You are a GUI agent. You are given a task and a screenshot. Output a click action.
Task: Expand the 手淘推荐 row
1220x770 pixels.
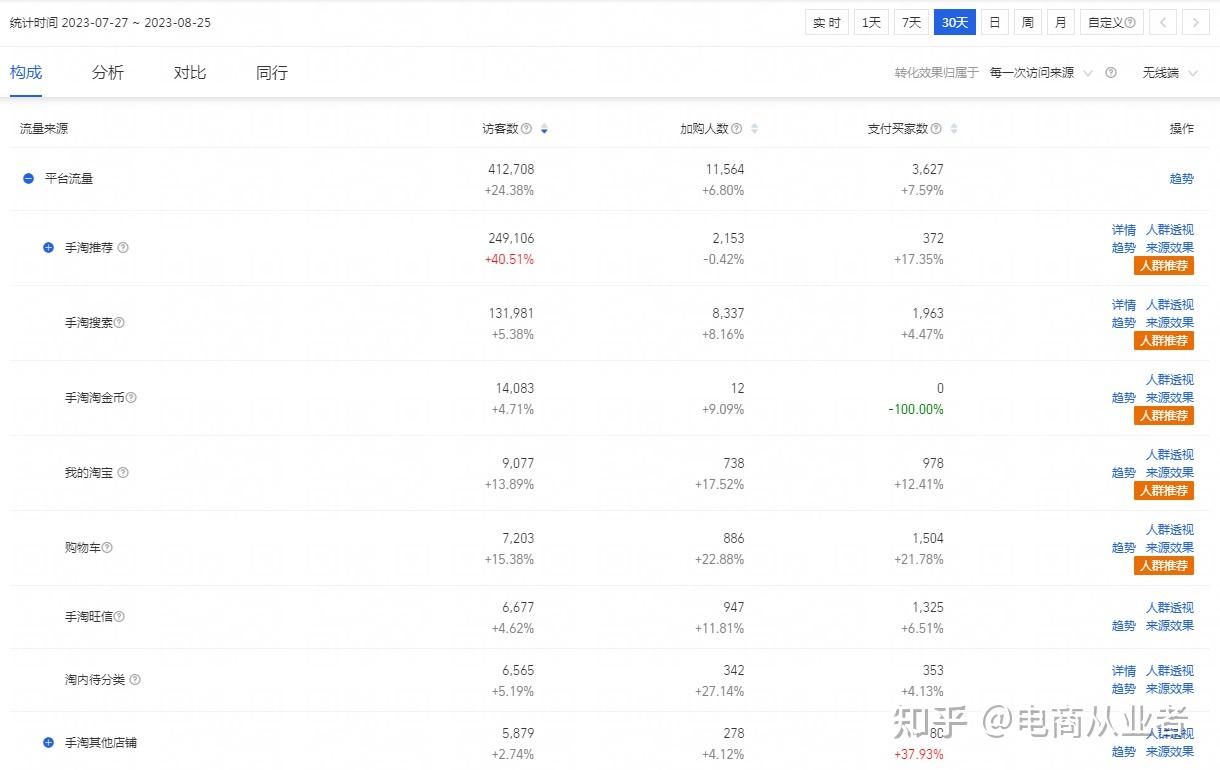tap(48, 247)
